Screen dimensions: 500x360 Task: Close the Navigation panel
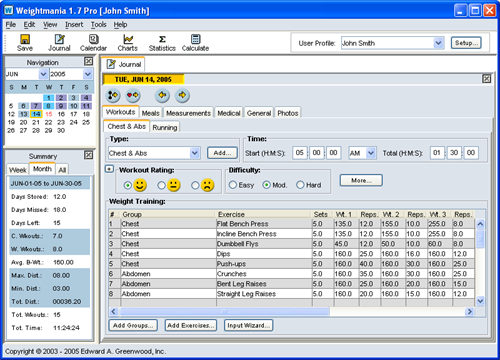(x=88, y=61)
